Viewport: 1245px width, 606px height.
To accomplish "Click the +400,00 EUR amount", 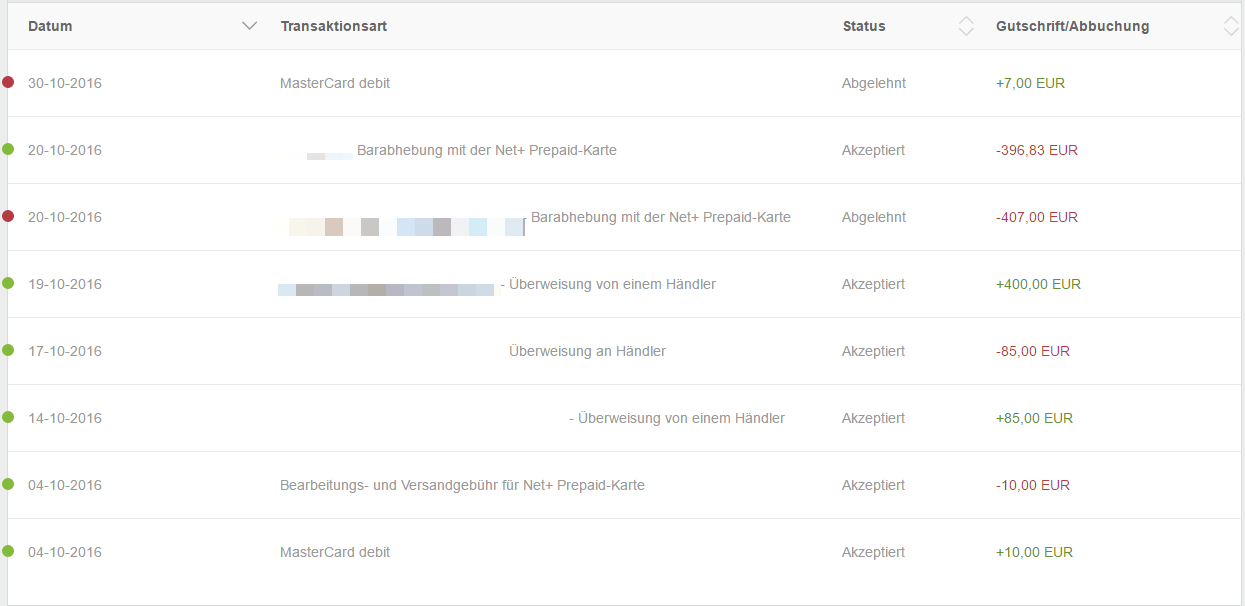I will point(1038,284).
